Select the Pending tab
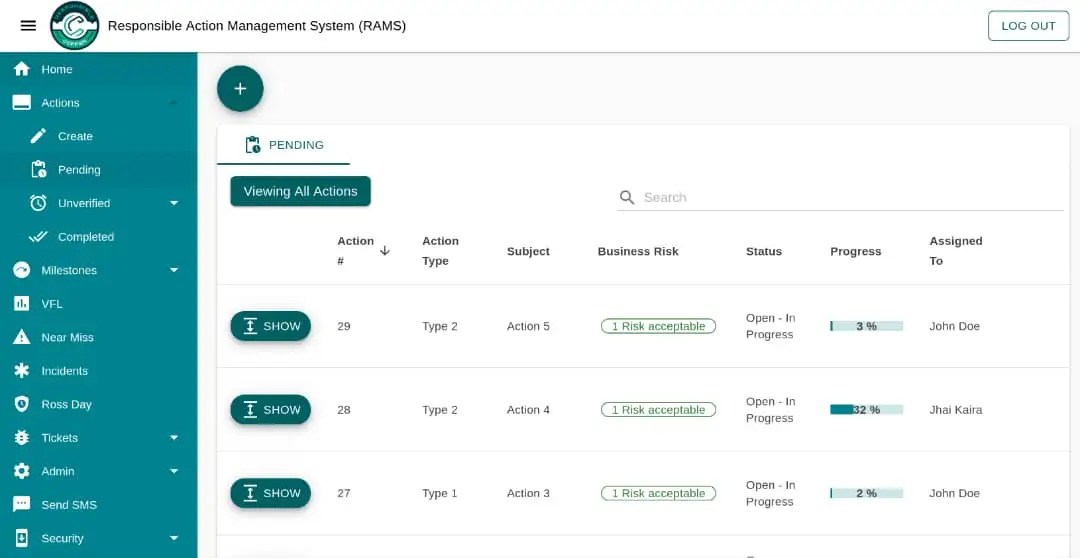This screenshot has width=1080, height=558. tap(284, 145)
